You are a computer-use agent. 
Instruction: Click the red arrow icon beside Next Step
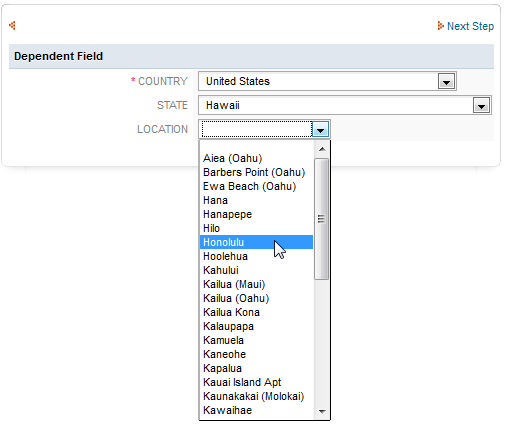point(441,26)
